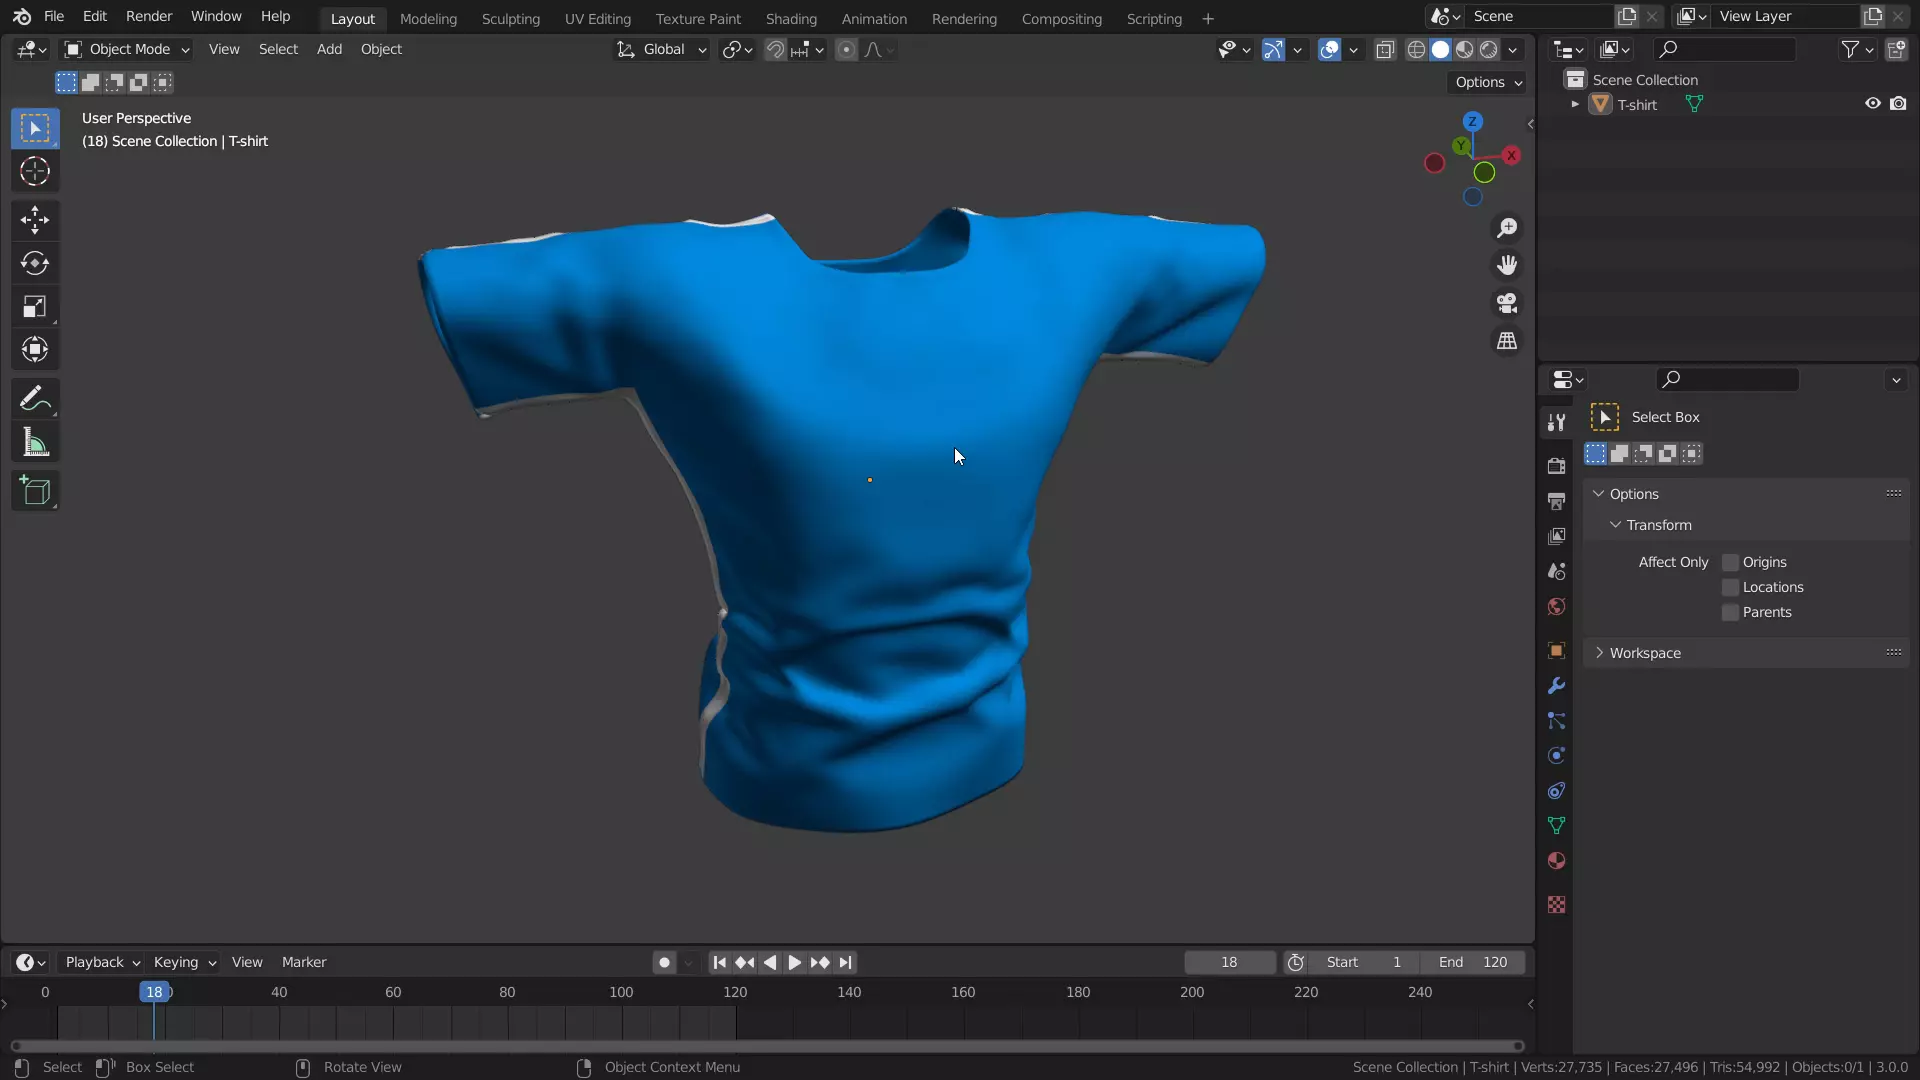Open the Add menu in viewport header
Screen dimensions: 1920x1080
pos(329,49)
